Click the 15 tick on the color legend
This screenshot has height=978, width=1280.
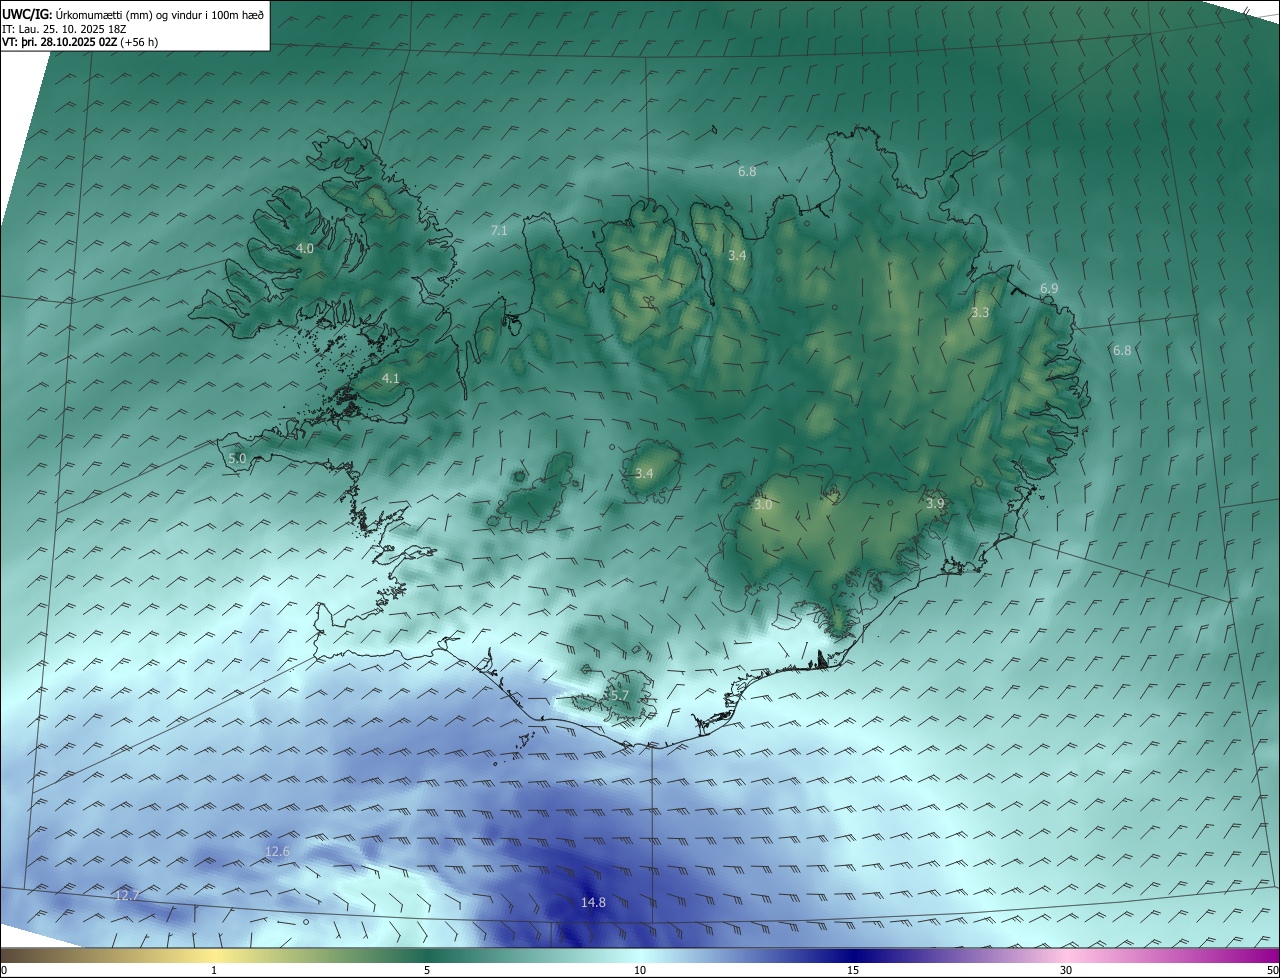853,970
